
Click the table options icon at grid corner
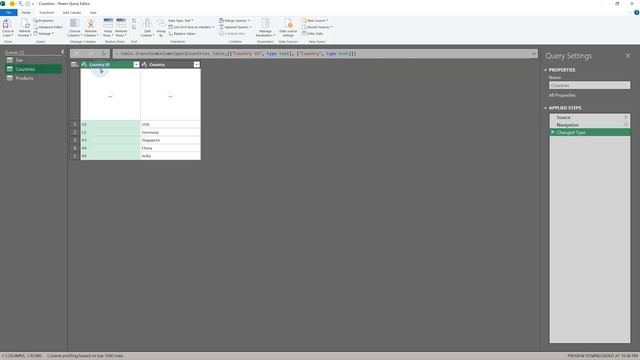click(75, 64)
